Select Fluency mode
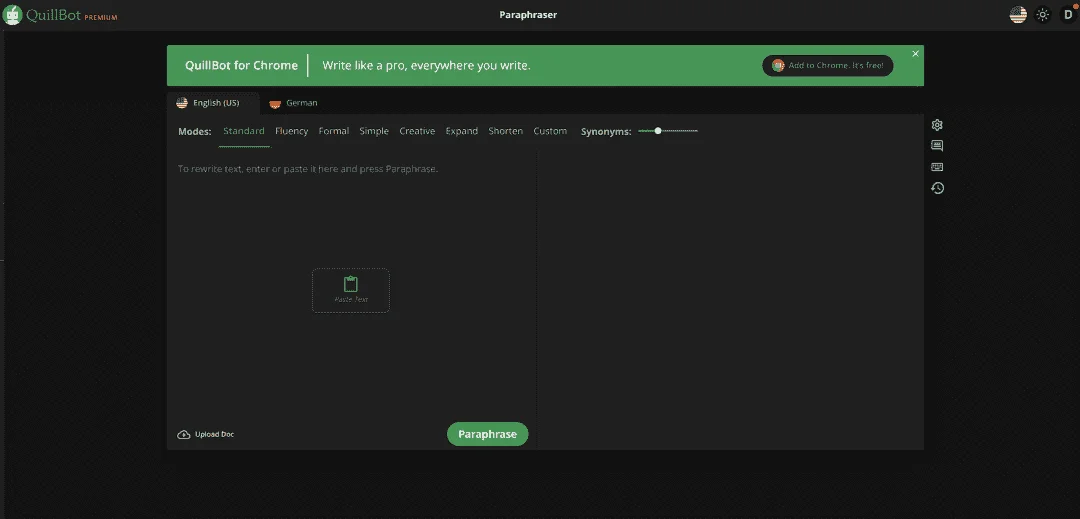Viewport: 1080px width, 519px height. (291, 131)
